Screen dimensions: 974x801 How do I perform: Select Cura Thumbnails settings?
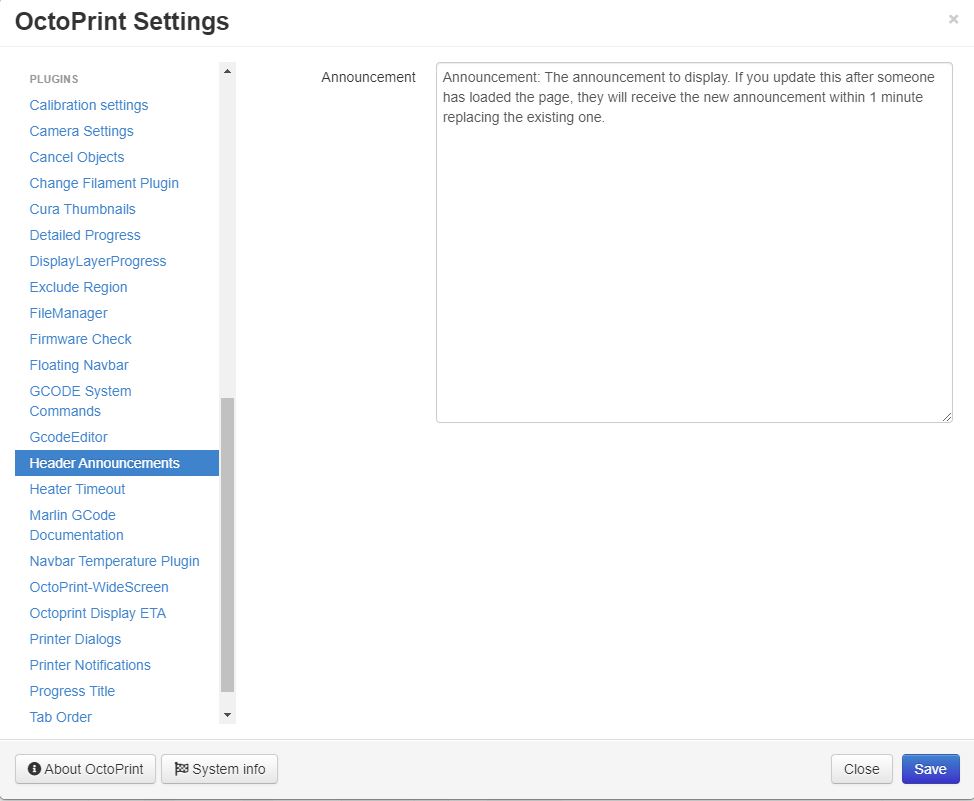tap(82, 209)
